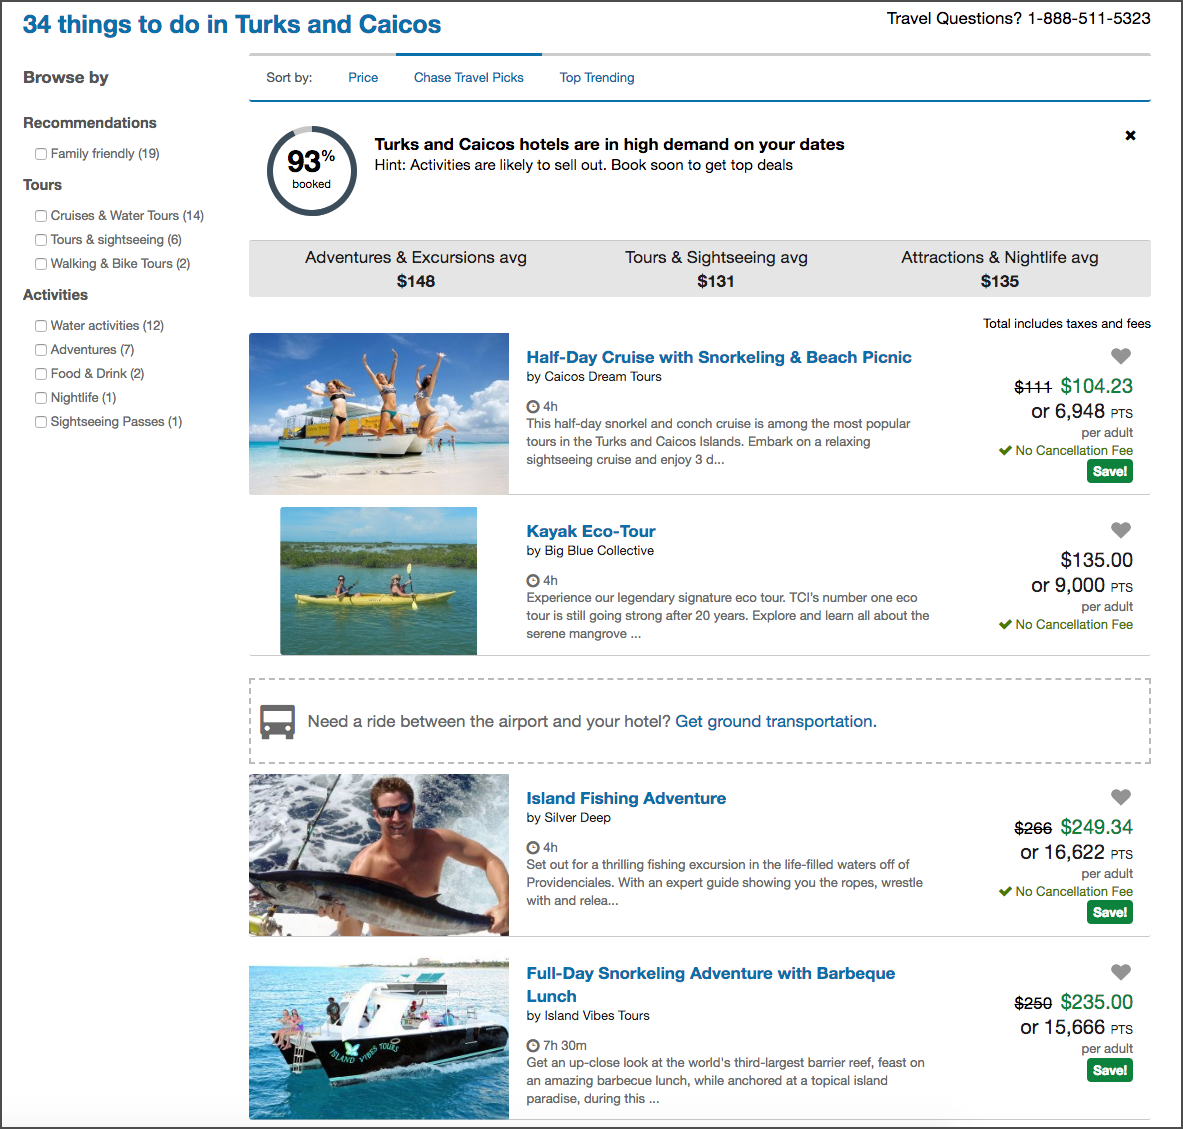Click Save! on the Half-Day Cruise deal
1183x1129 pixels.
[1109, 471]
